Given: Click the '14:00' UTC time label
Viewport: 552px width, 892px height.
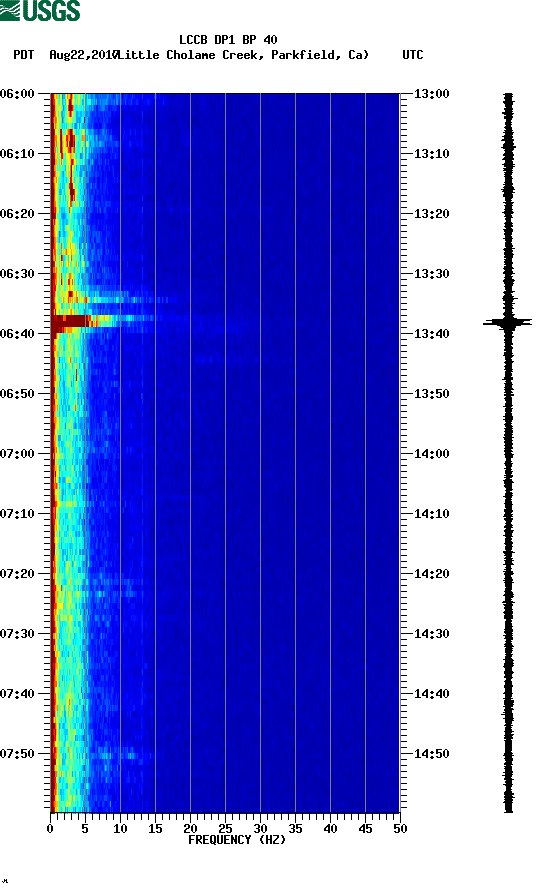Looking at the screenshot, I should (431, 454).
